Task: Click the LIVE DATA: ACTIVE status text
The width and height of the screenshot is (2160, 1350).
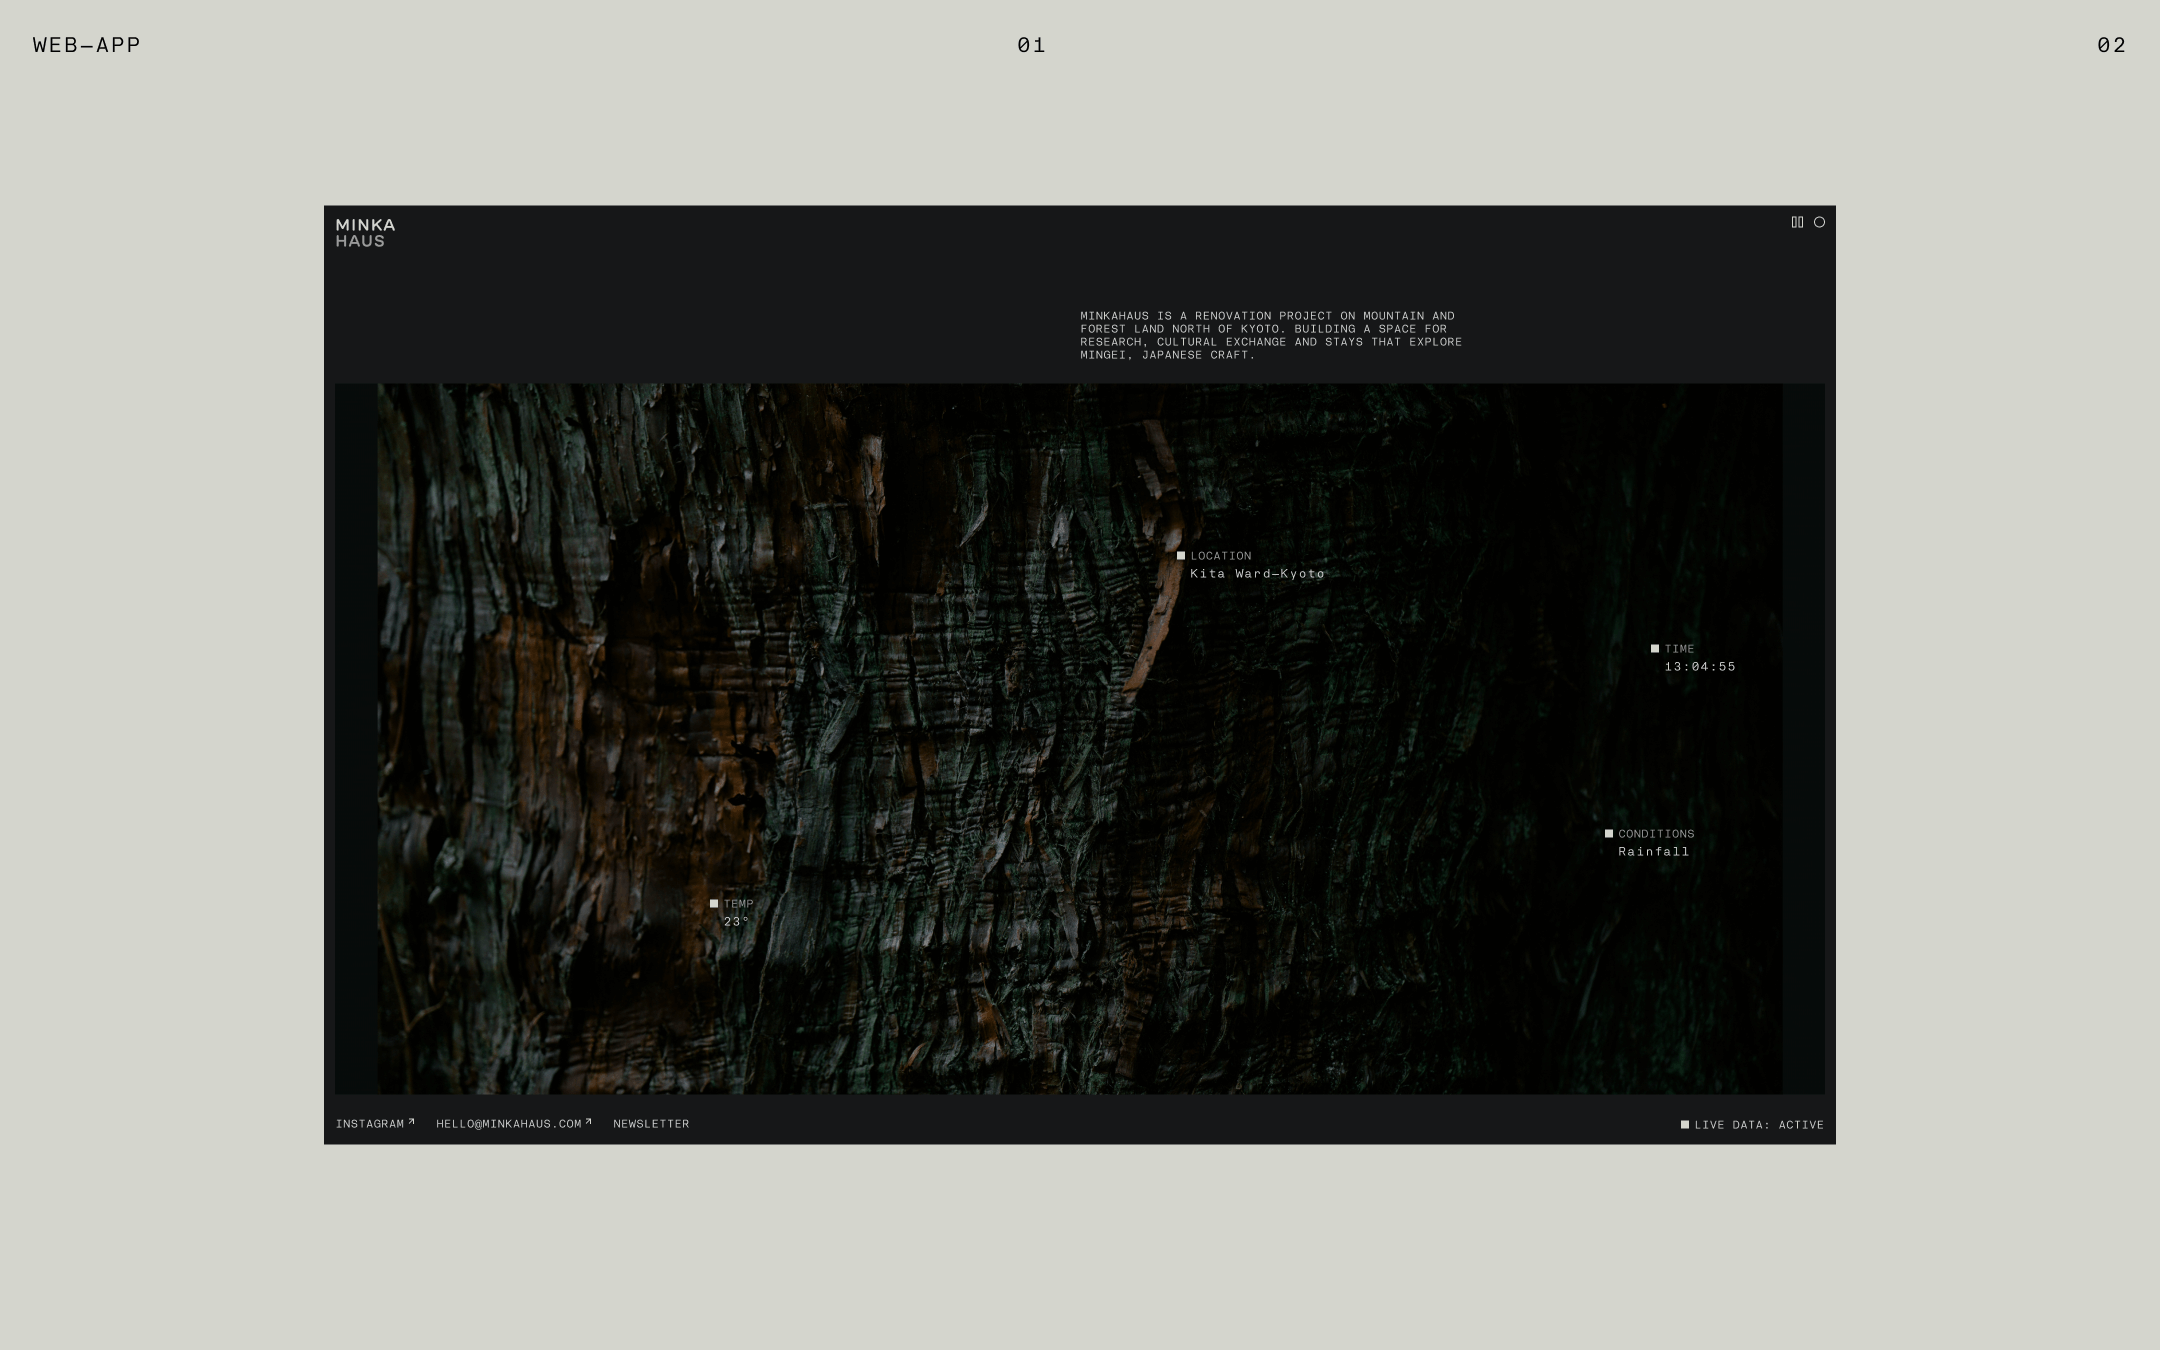Action: point(1759,1125)
